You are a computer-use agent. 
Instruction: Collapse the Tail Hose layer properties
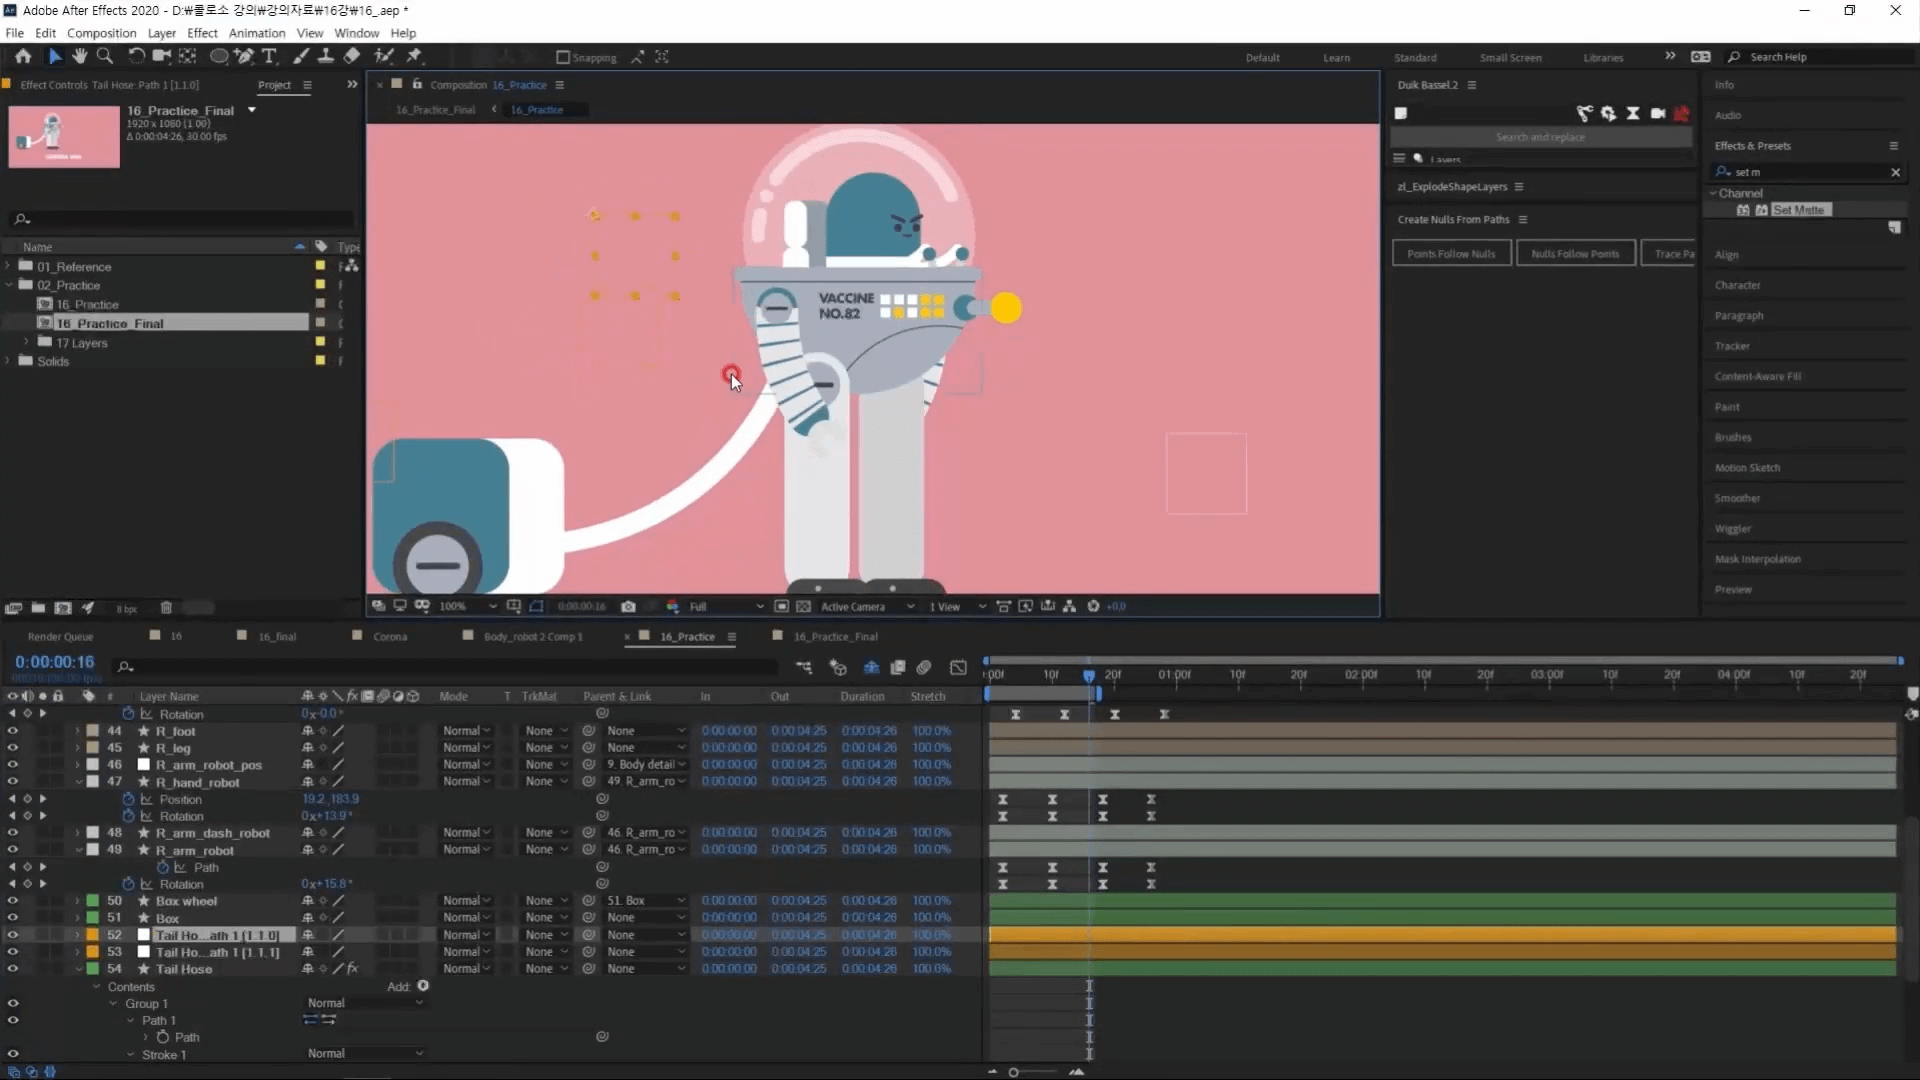coord(78,969)
